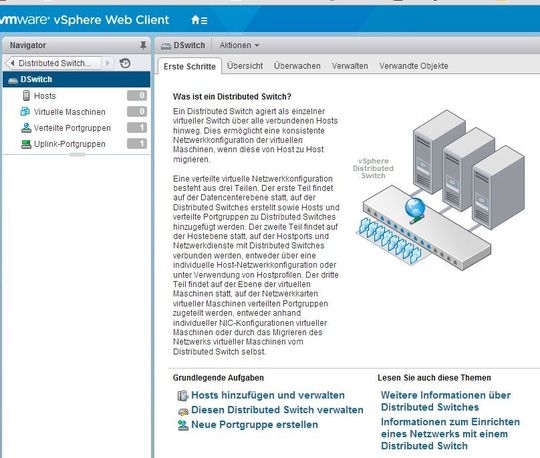Click the new port group icon
The height and width of the screenshot is (458, 540).
[x=183, y=425]
